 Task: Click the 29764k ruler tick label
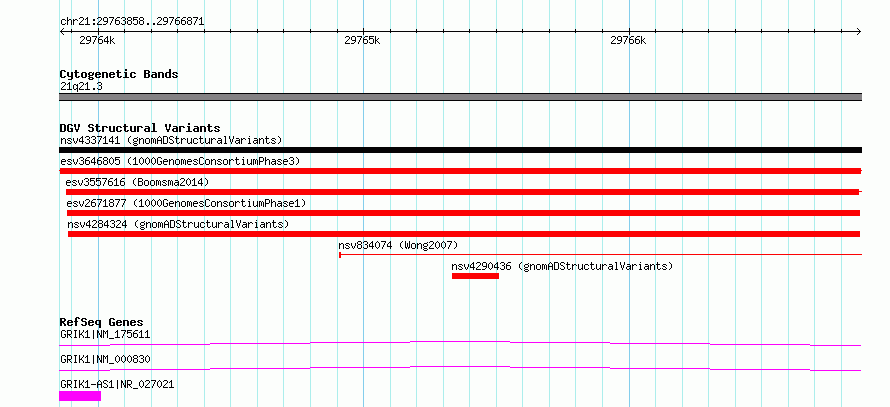97,41
